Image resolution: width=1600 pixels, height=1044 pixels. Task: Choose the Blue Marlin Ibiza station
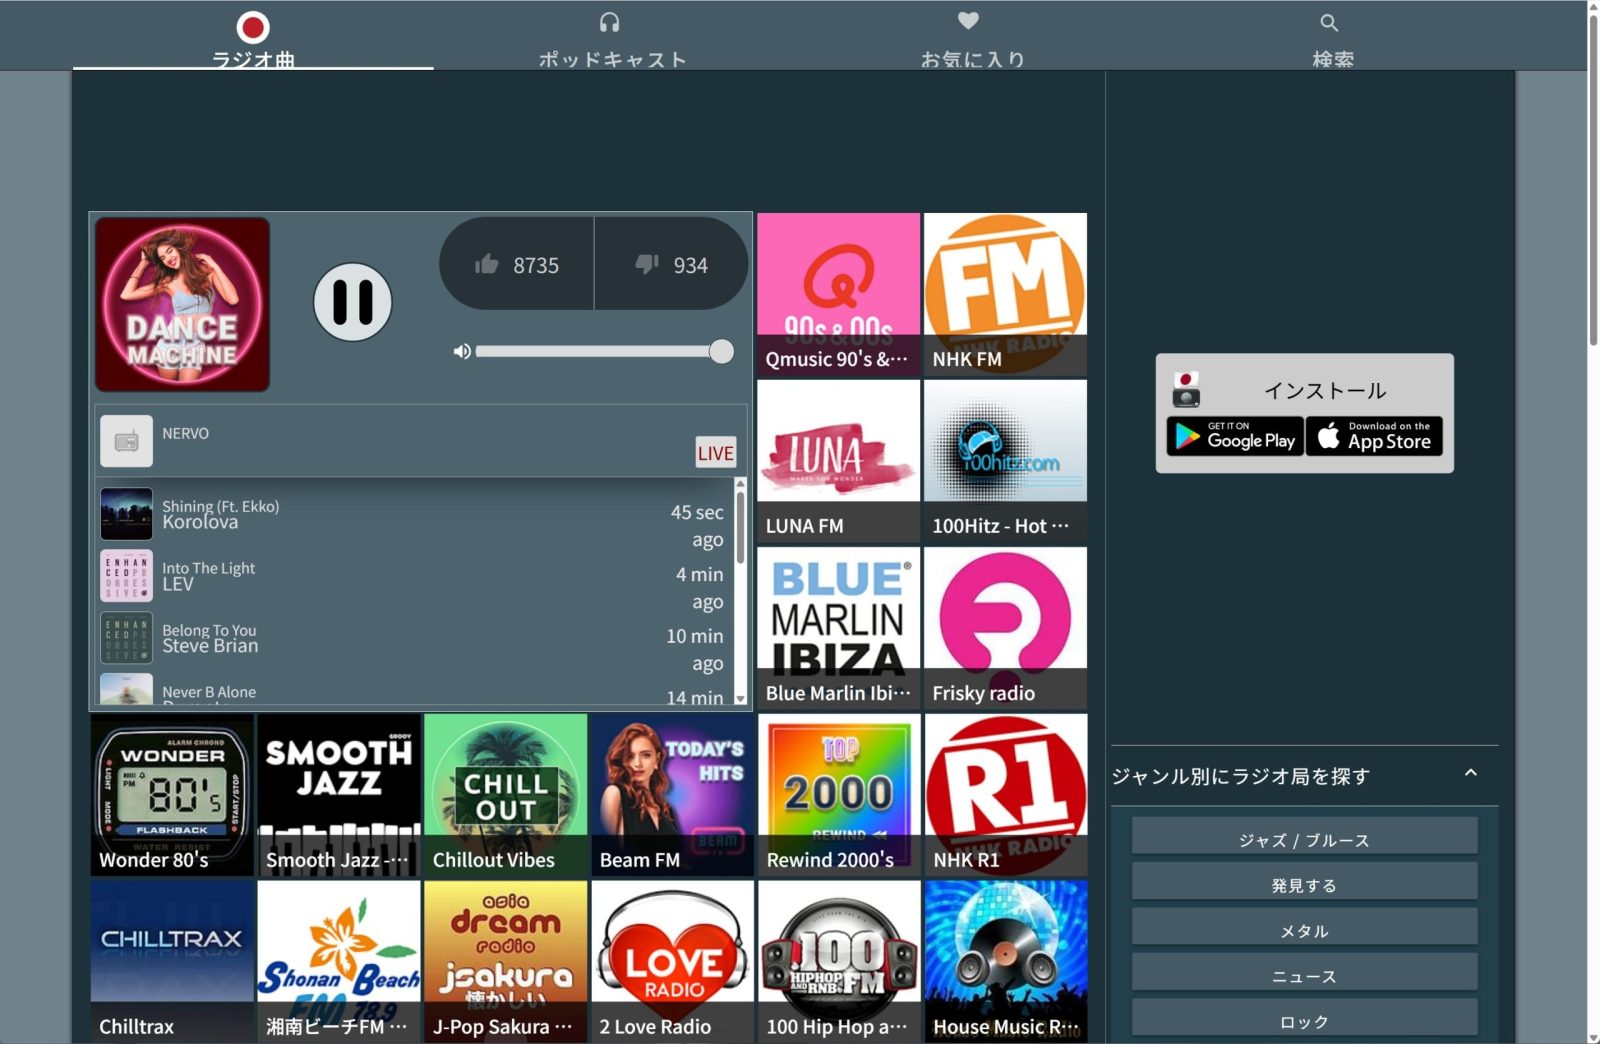[838, 628]
